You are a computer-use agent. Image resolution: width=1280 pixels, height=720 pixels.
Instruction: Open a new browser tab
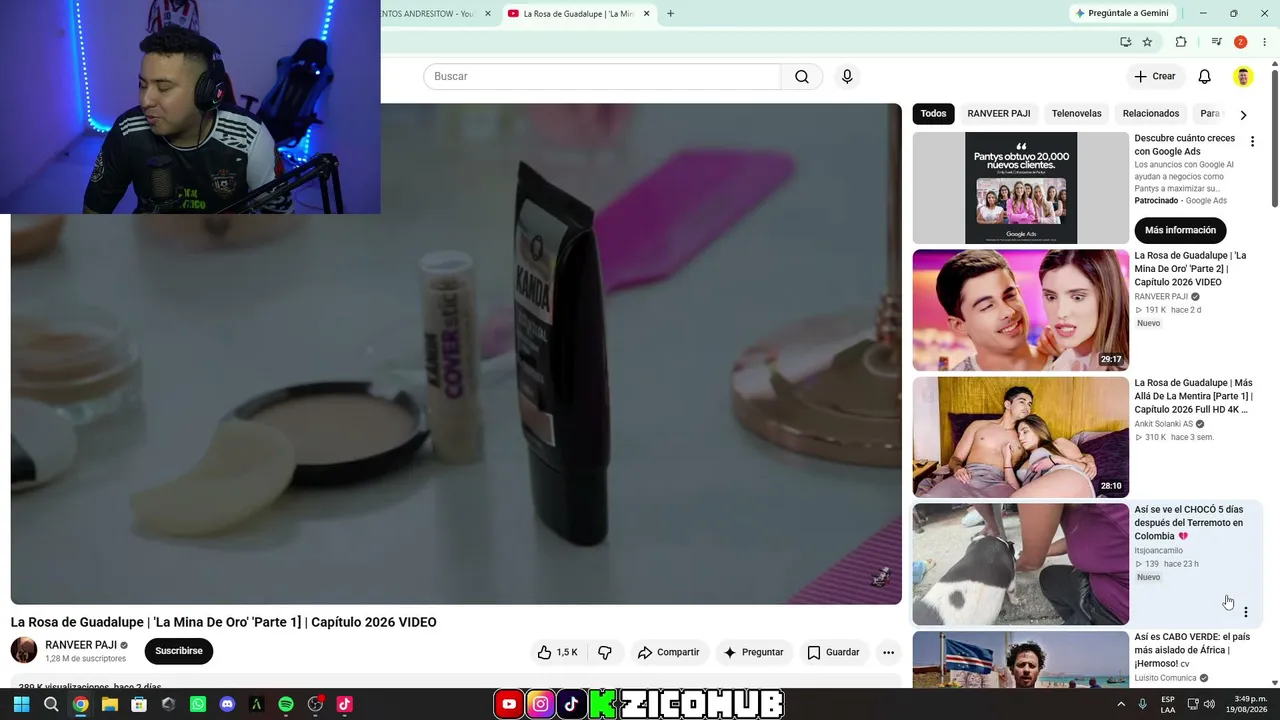tap(670, 14)
